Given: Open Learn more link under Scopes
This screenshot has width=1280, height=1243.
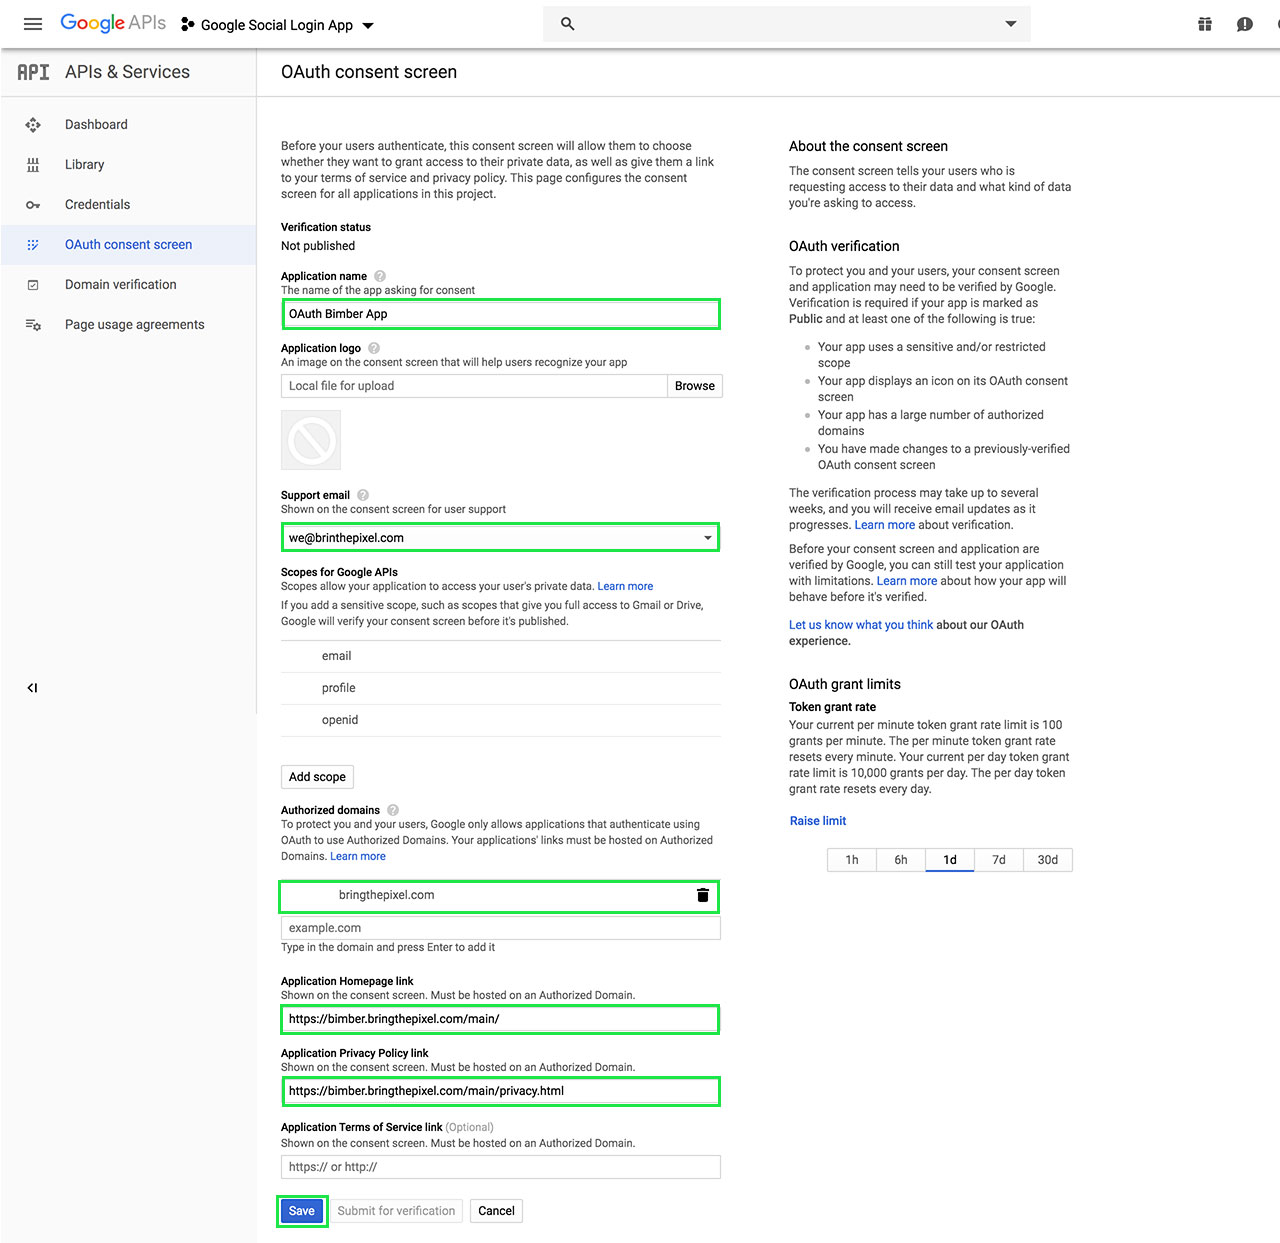Looking at the screenshot, I should pos(625,587).
